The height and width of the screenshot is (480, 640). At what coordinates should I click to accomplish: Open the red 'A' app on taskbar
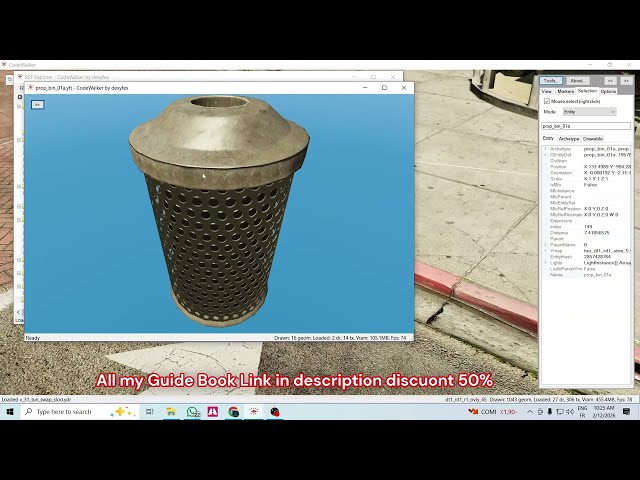[213, 412]
